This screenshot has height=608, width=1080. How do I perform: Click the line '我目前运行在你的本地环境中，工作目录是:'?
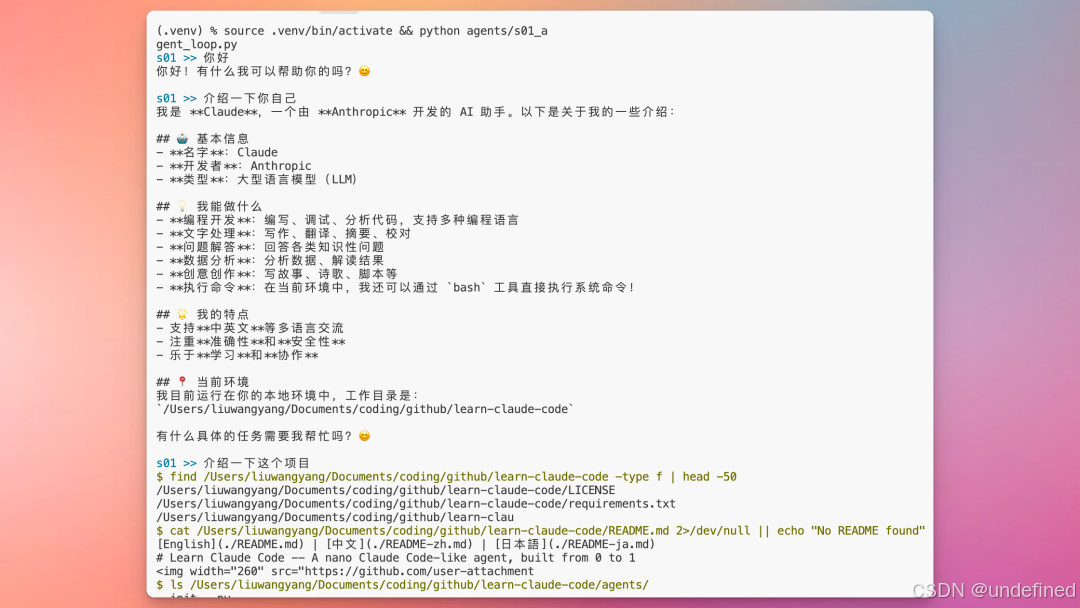coord(287,396)
